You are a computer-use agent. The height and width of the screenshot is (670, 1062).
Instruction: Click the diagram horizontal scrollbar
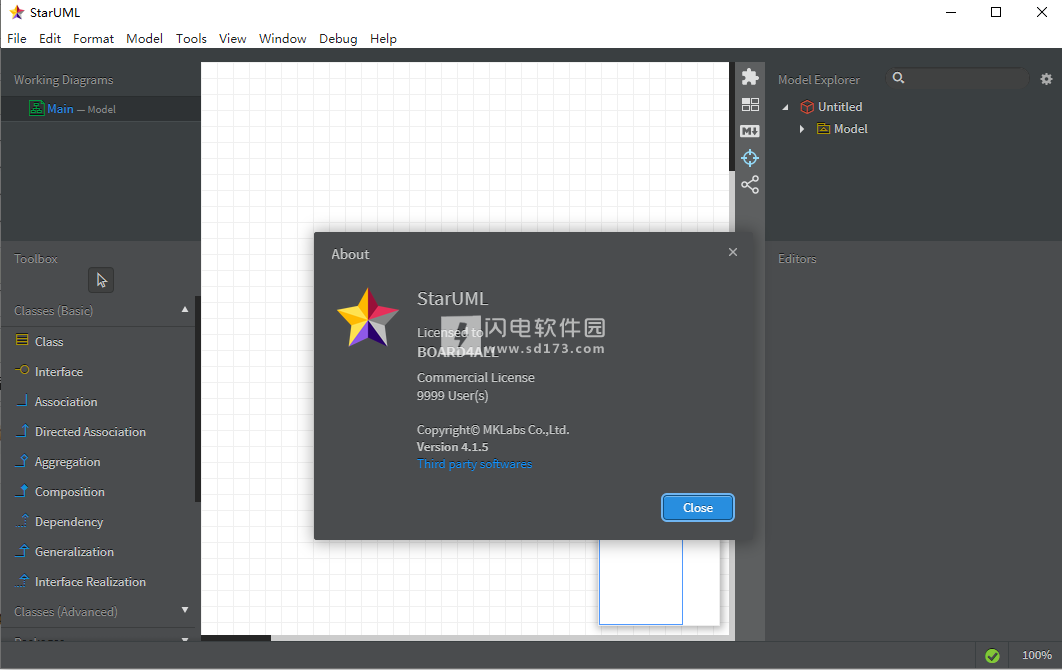click(236, 638)
